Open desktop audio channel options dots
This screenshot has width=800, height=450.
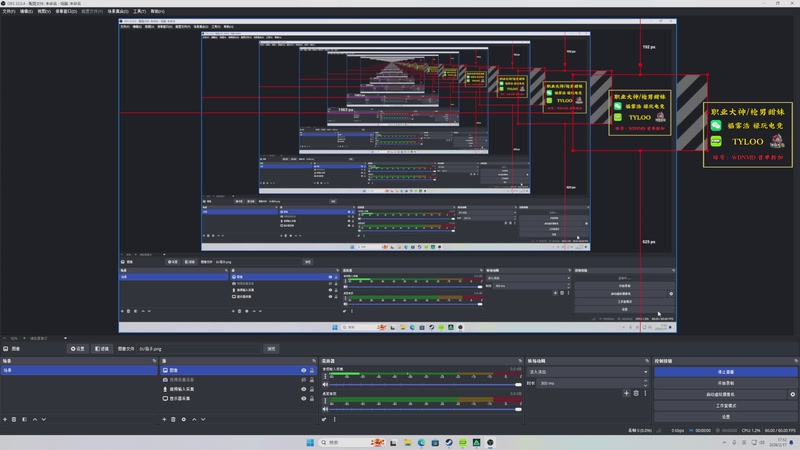point(325,401)
